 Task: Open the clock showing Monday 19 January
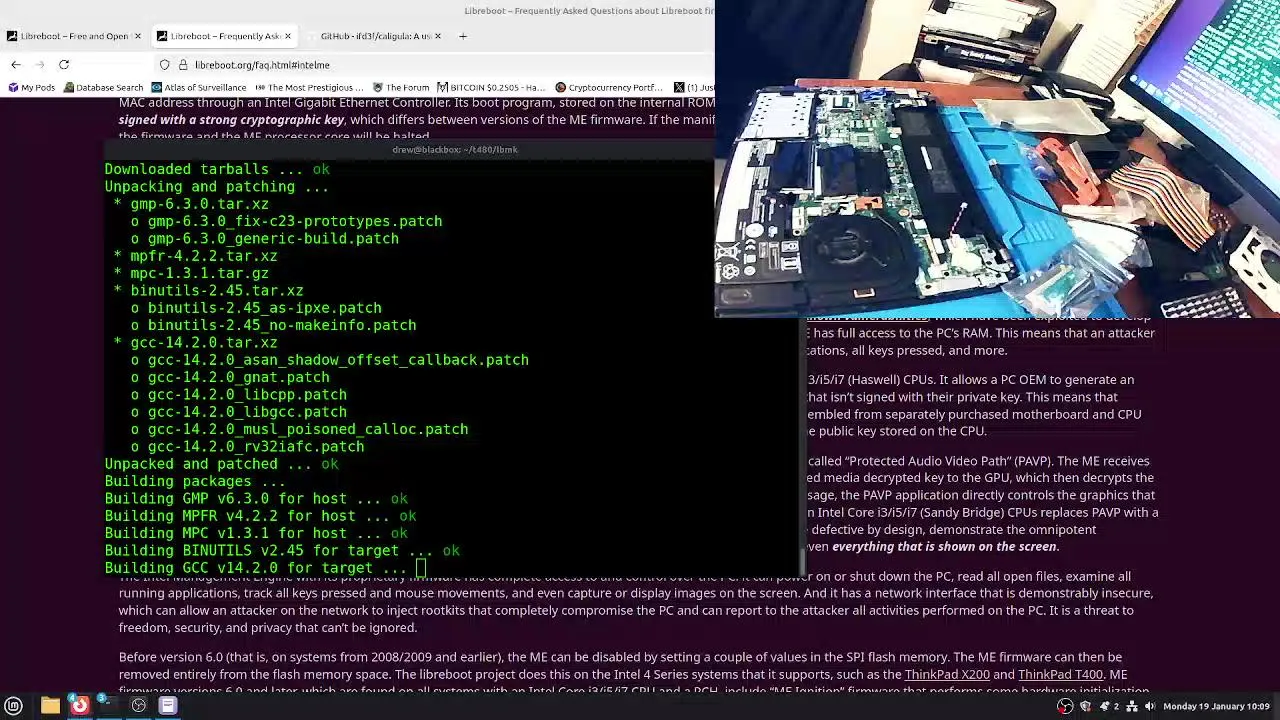coord(1216,706)
